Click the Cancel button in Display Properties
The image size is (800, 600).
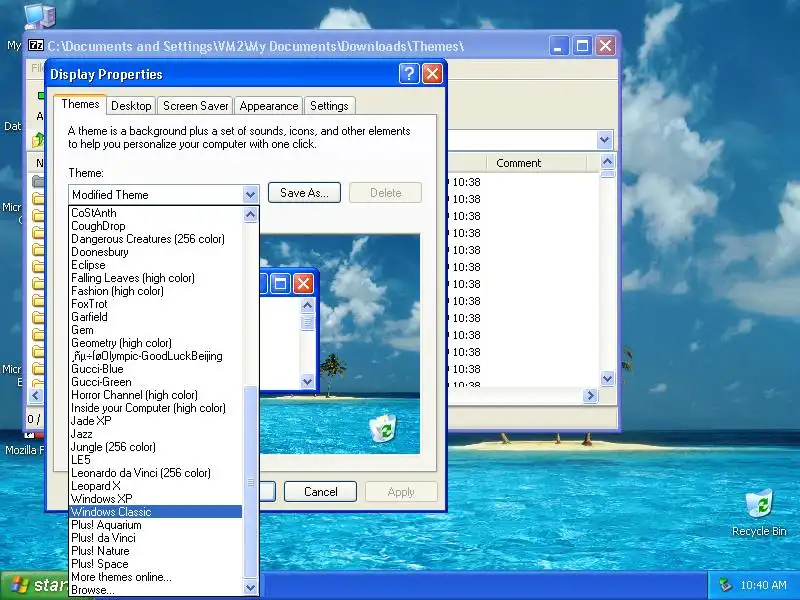coord(320,492)
